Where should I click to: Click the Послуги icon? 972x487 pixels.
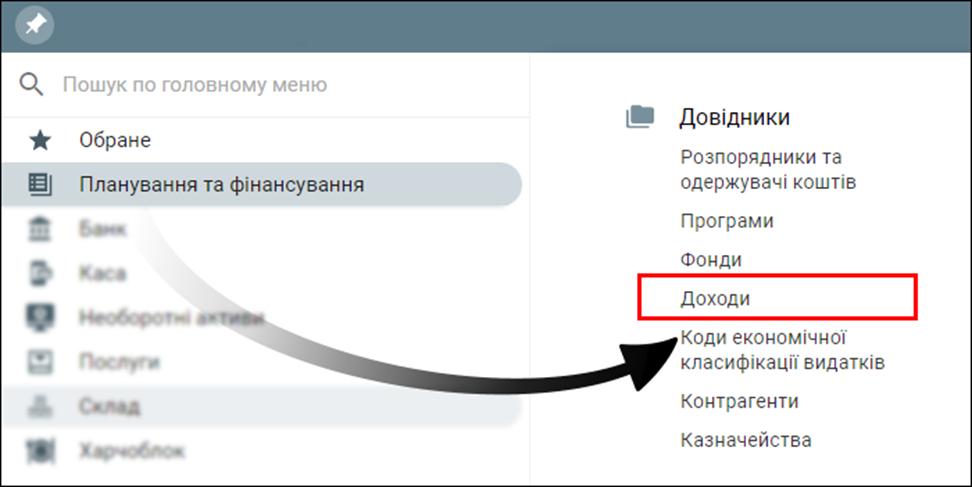click(40, 362)
